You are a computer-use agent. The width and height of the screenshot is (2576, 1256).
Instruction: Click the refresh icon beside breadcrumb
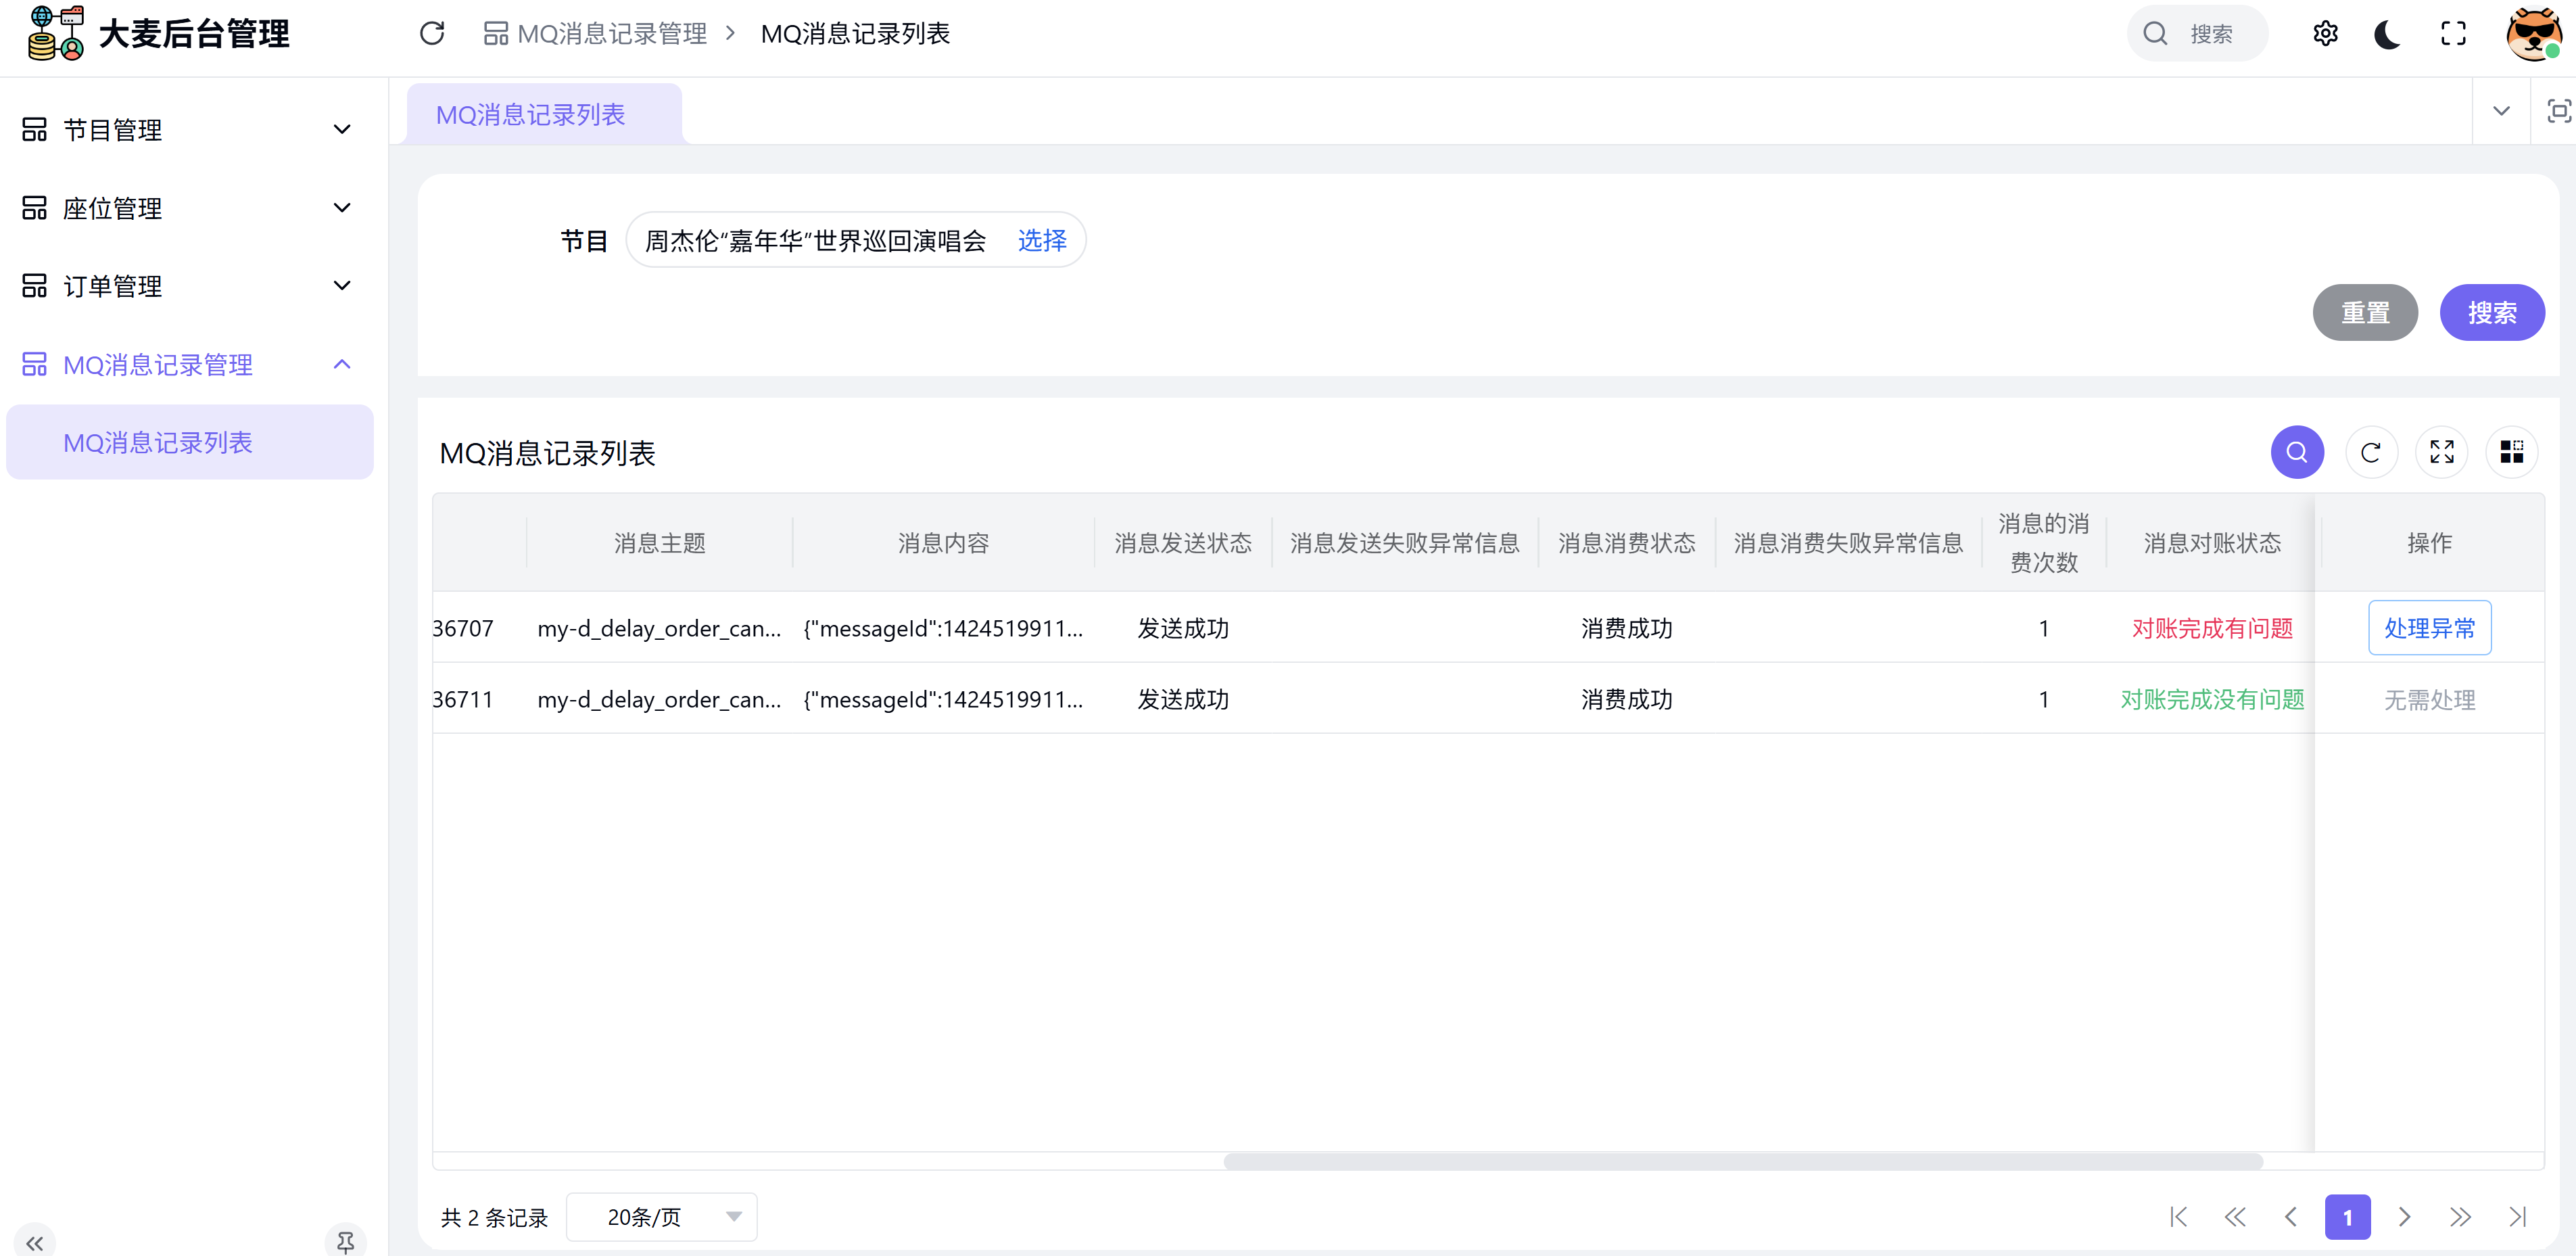[432, 34]
